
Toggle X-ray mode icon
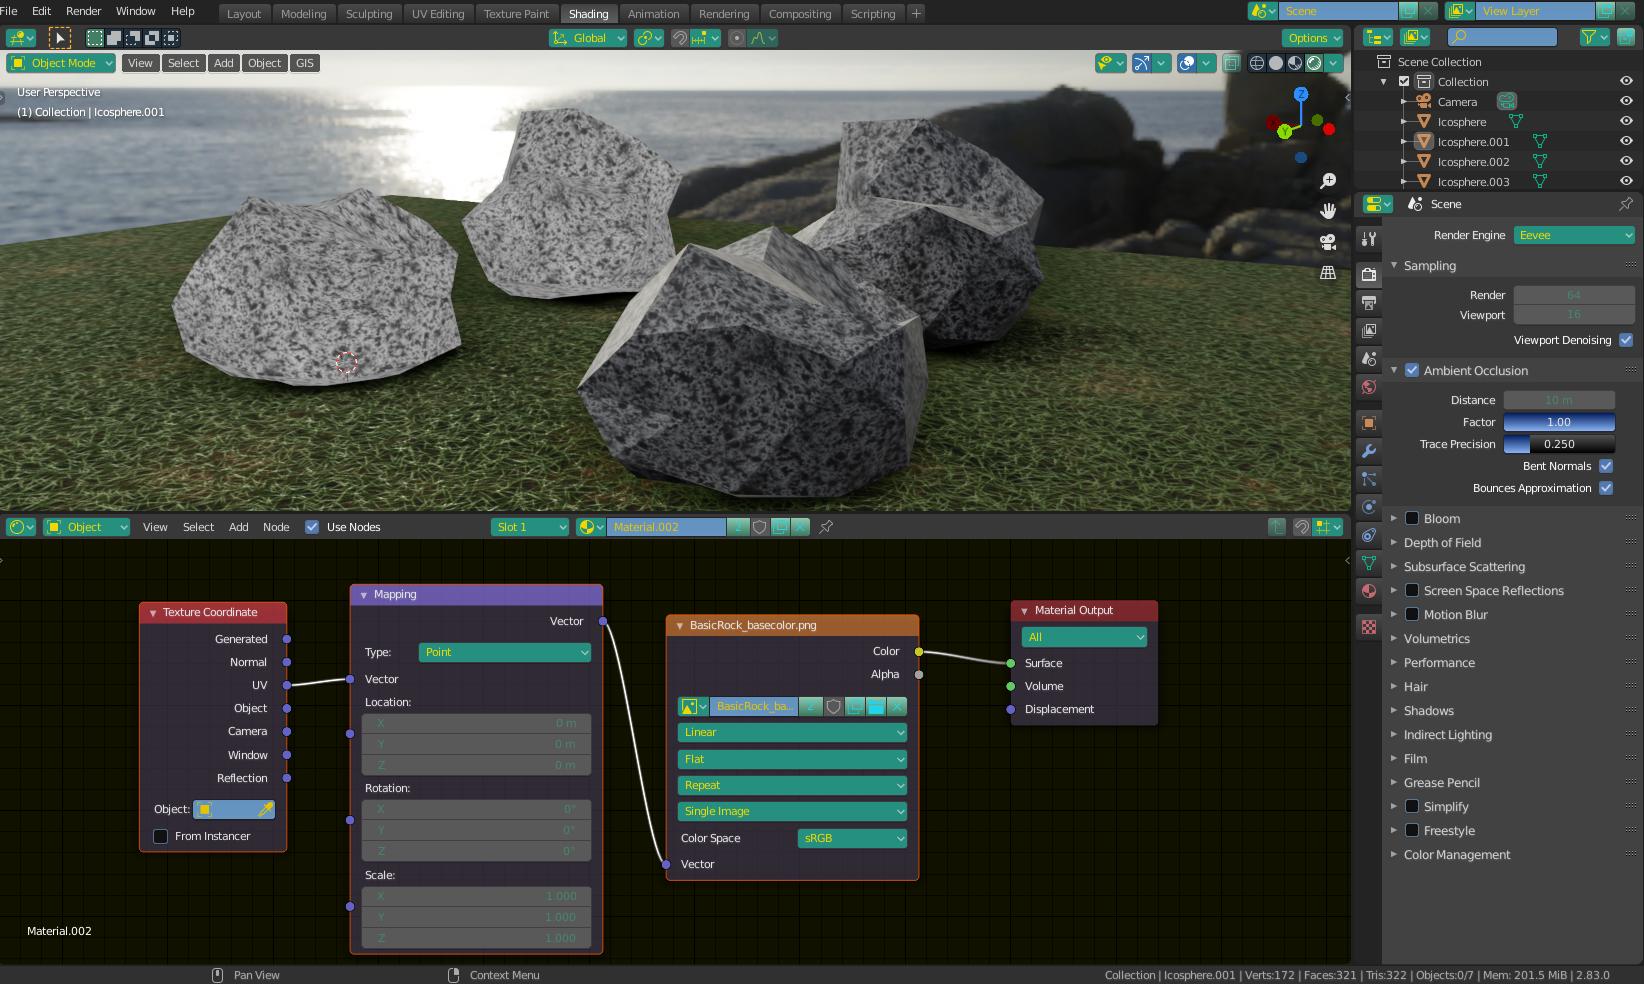coord(1231,63)
